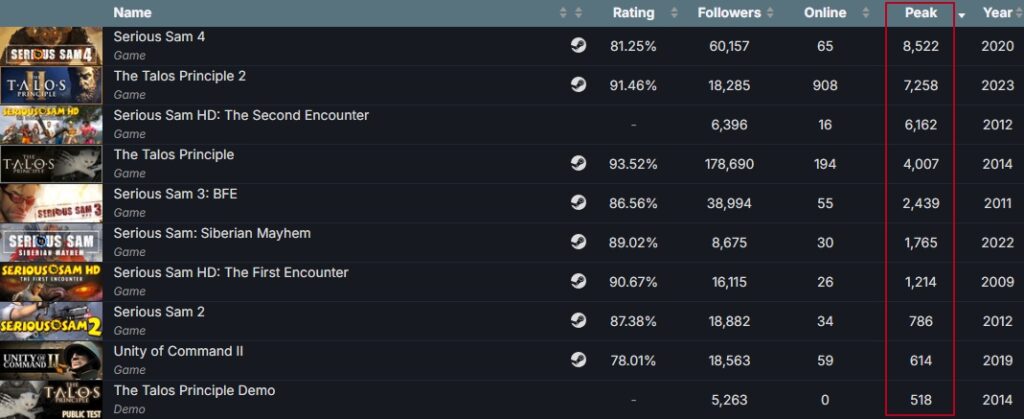Sort the table by Name header
The height and width of the screenshot is (419, 1024).
[x=133, y=13]
